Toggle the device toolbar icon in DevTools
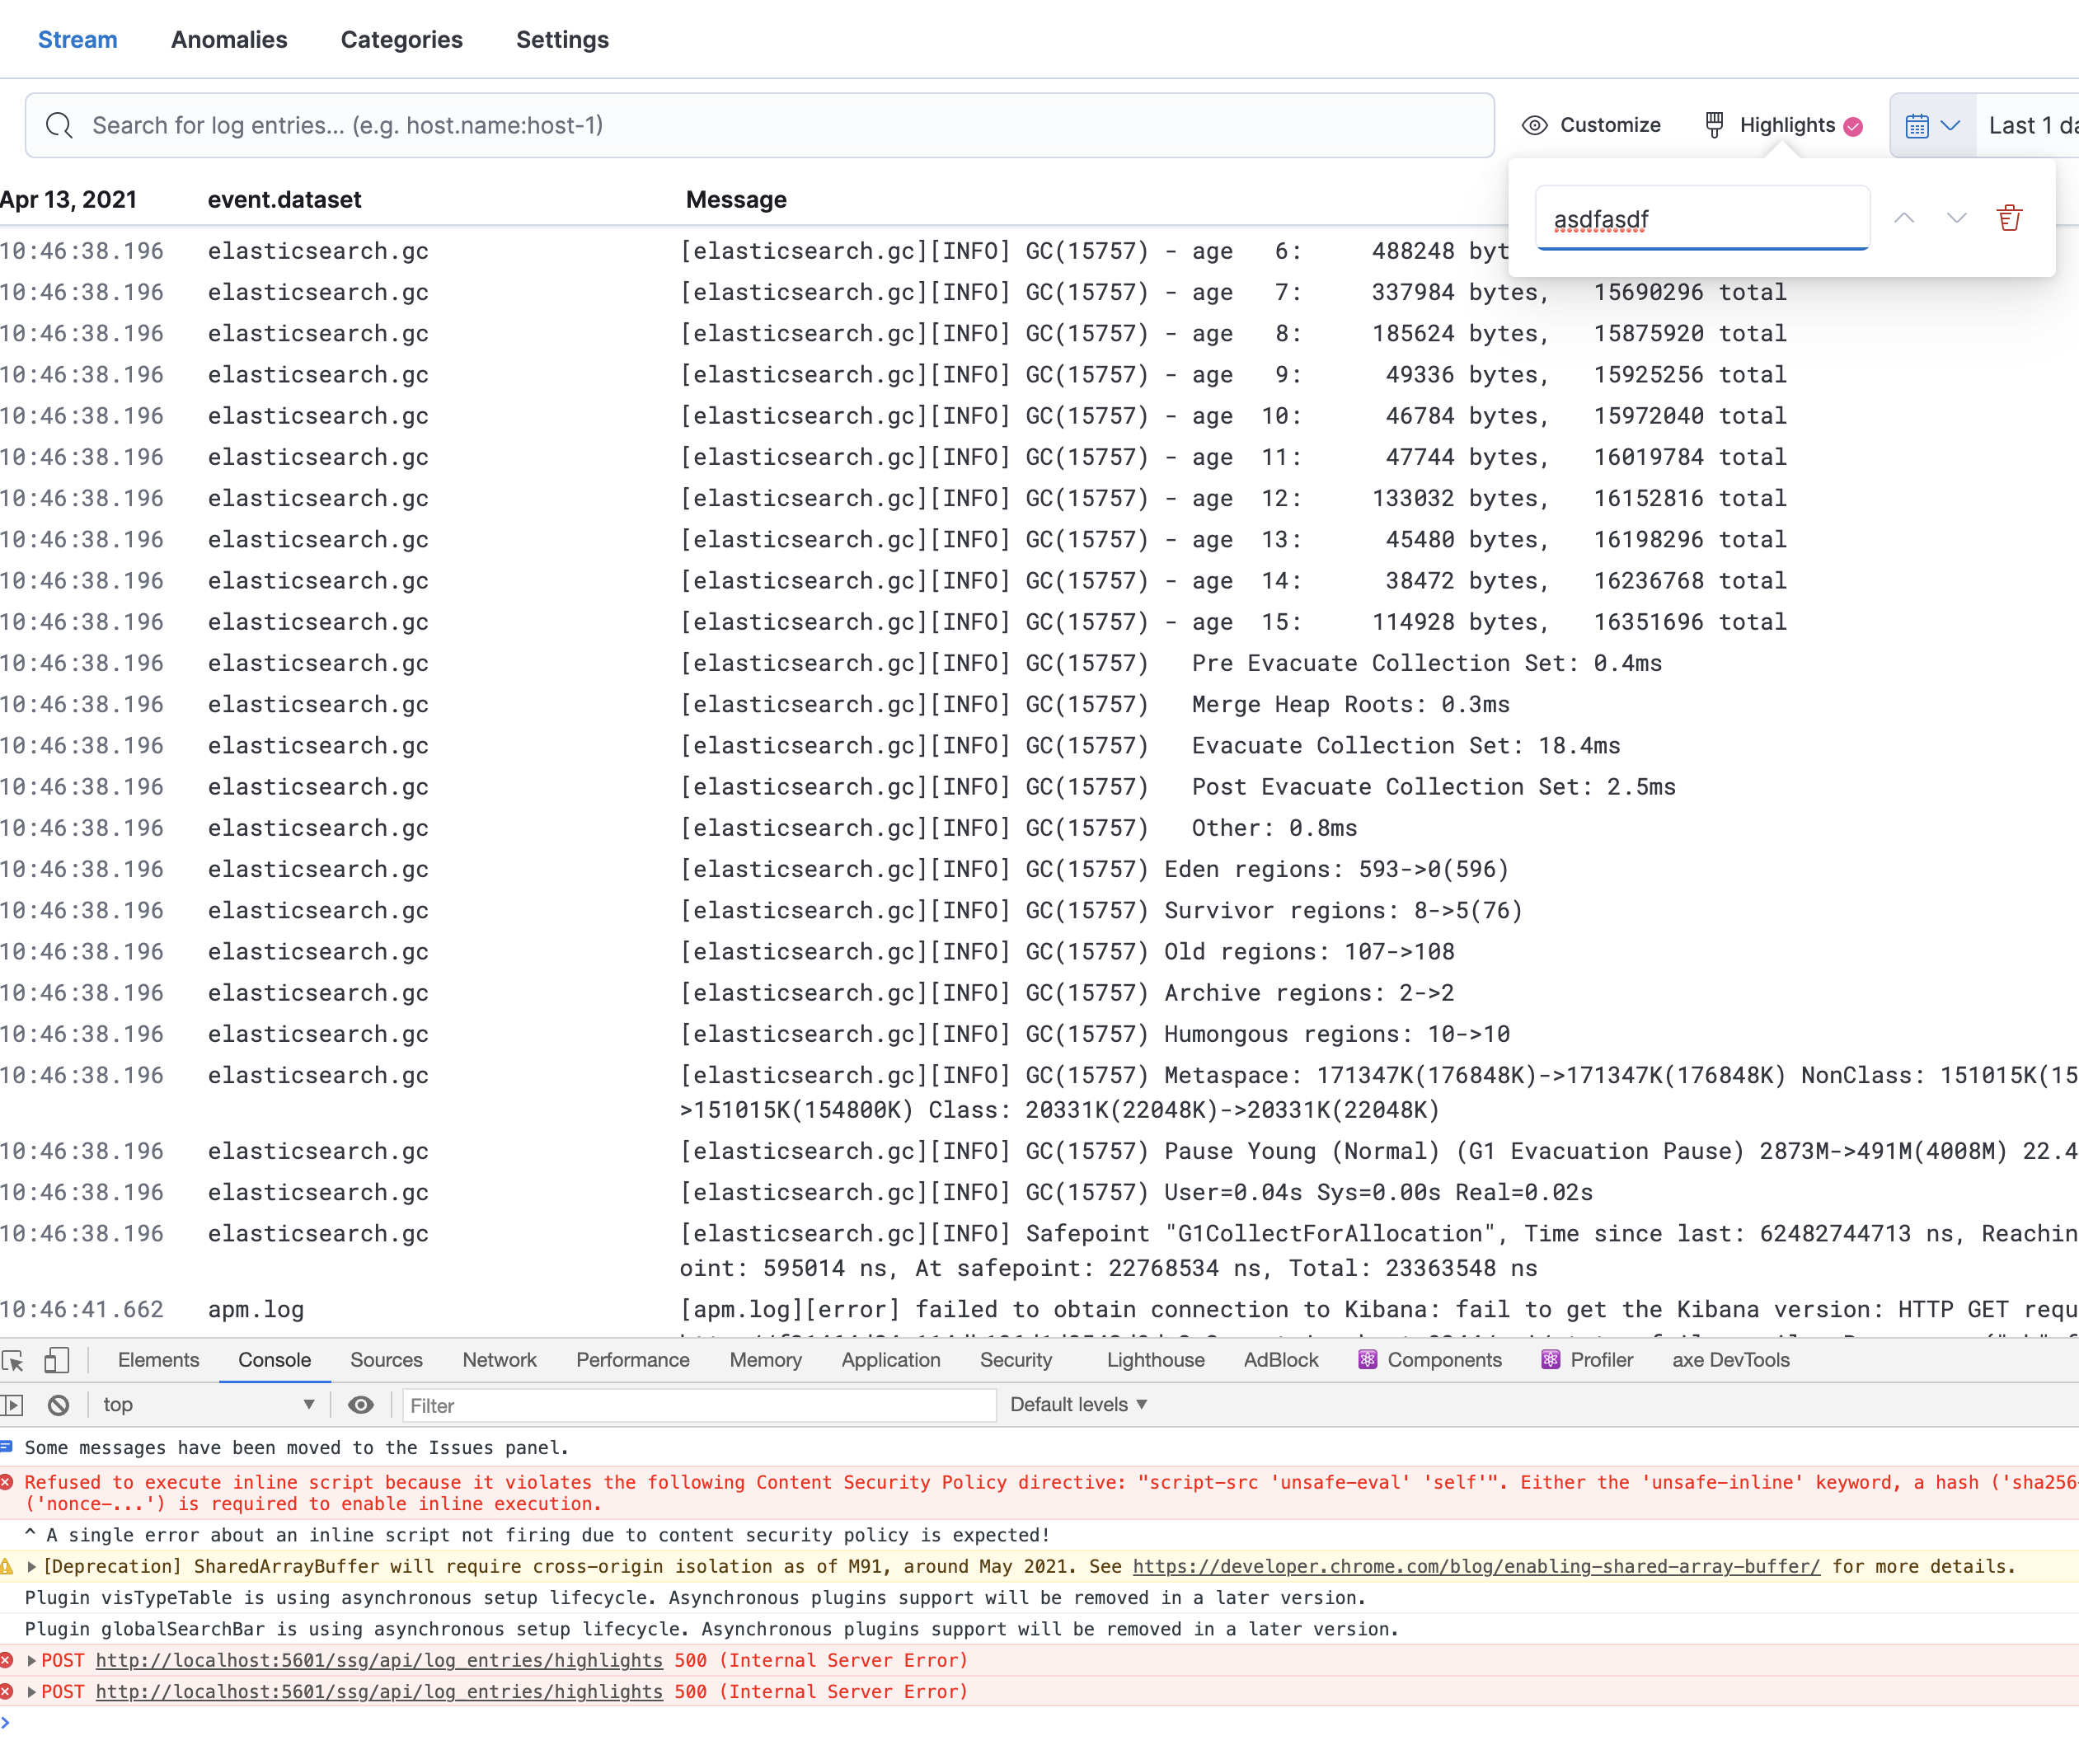This screenshot has width=2079, height=1764. tap(57, 1360)
